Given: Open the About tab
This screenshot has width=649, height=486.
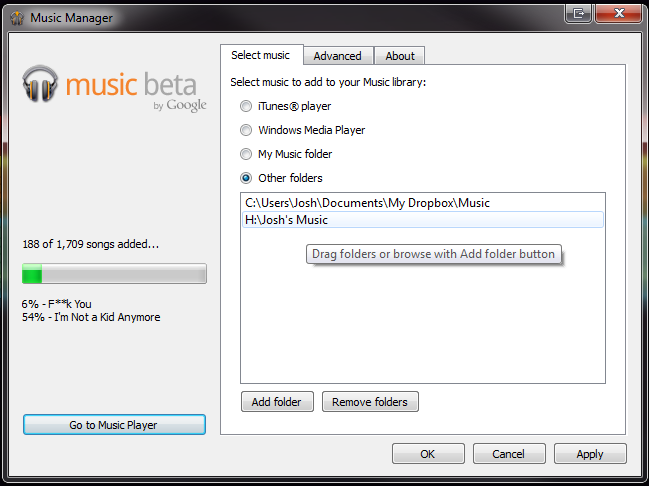Looking at the screenshot, I should click(400, 56).
